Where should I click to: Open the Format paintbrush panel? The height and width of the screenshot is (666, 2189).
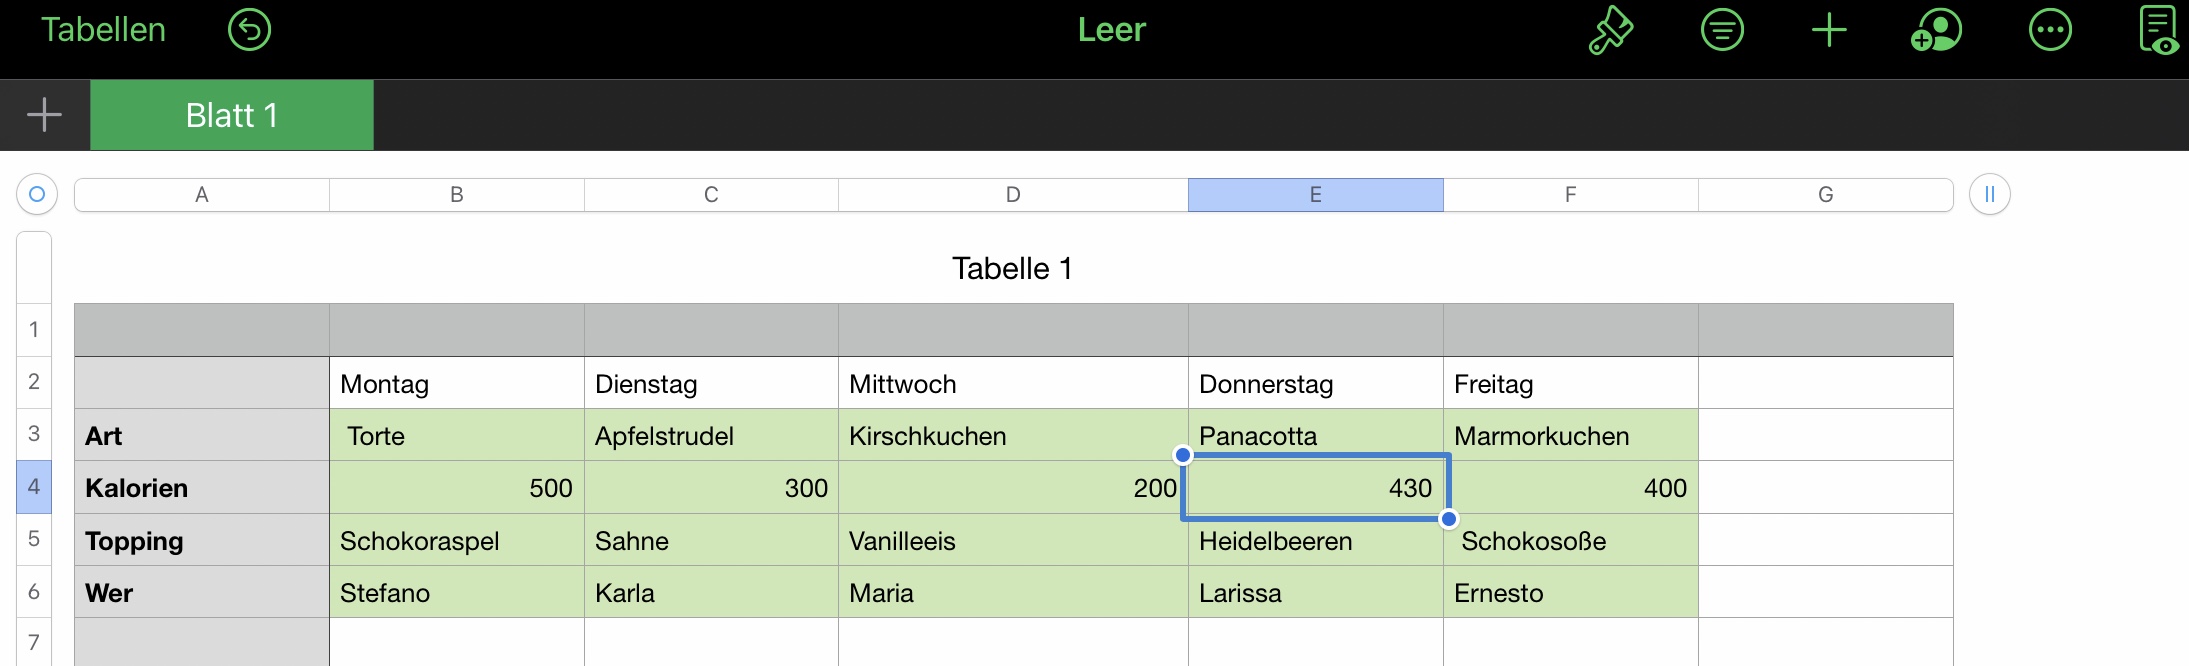coord(1611,30)
